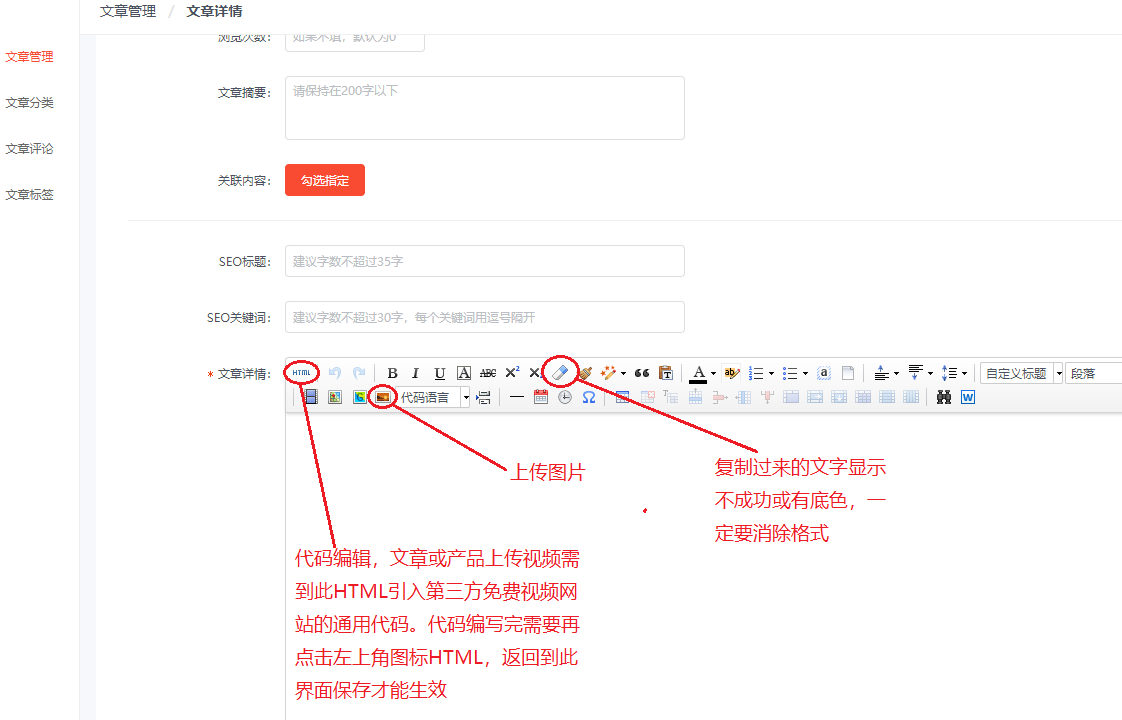
Task: Click the eraser clear-format icon
Action: click(x=560, y=373)
